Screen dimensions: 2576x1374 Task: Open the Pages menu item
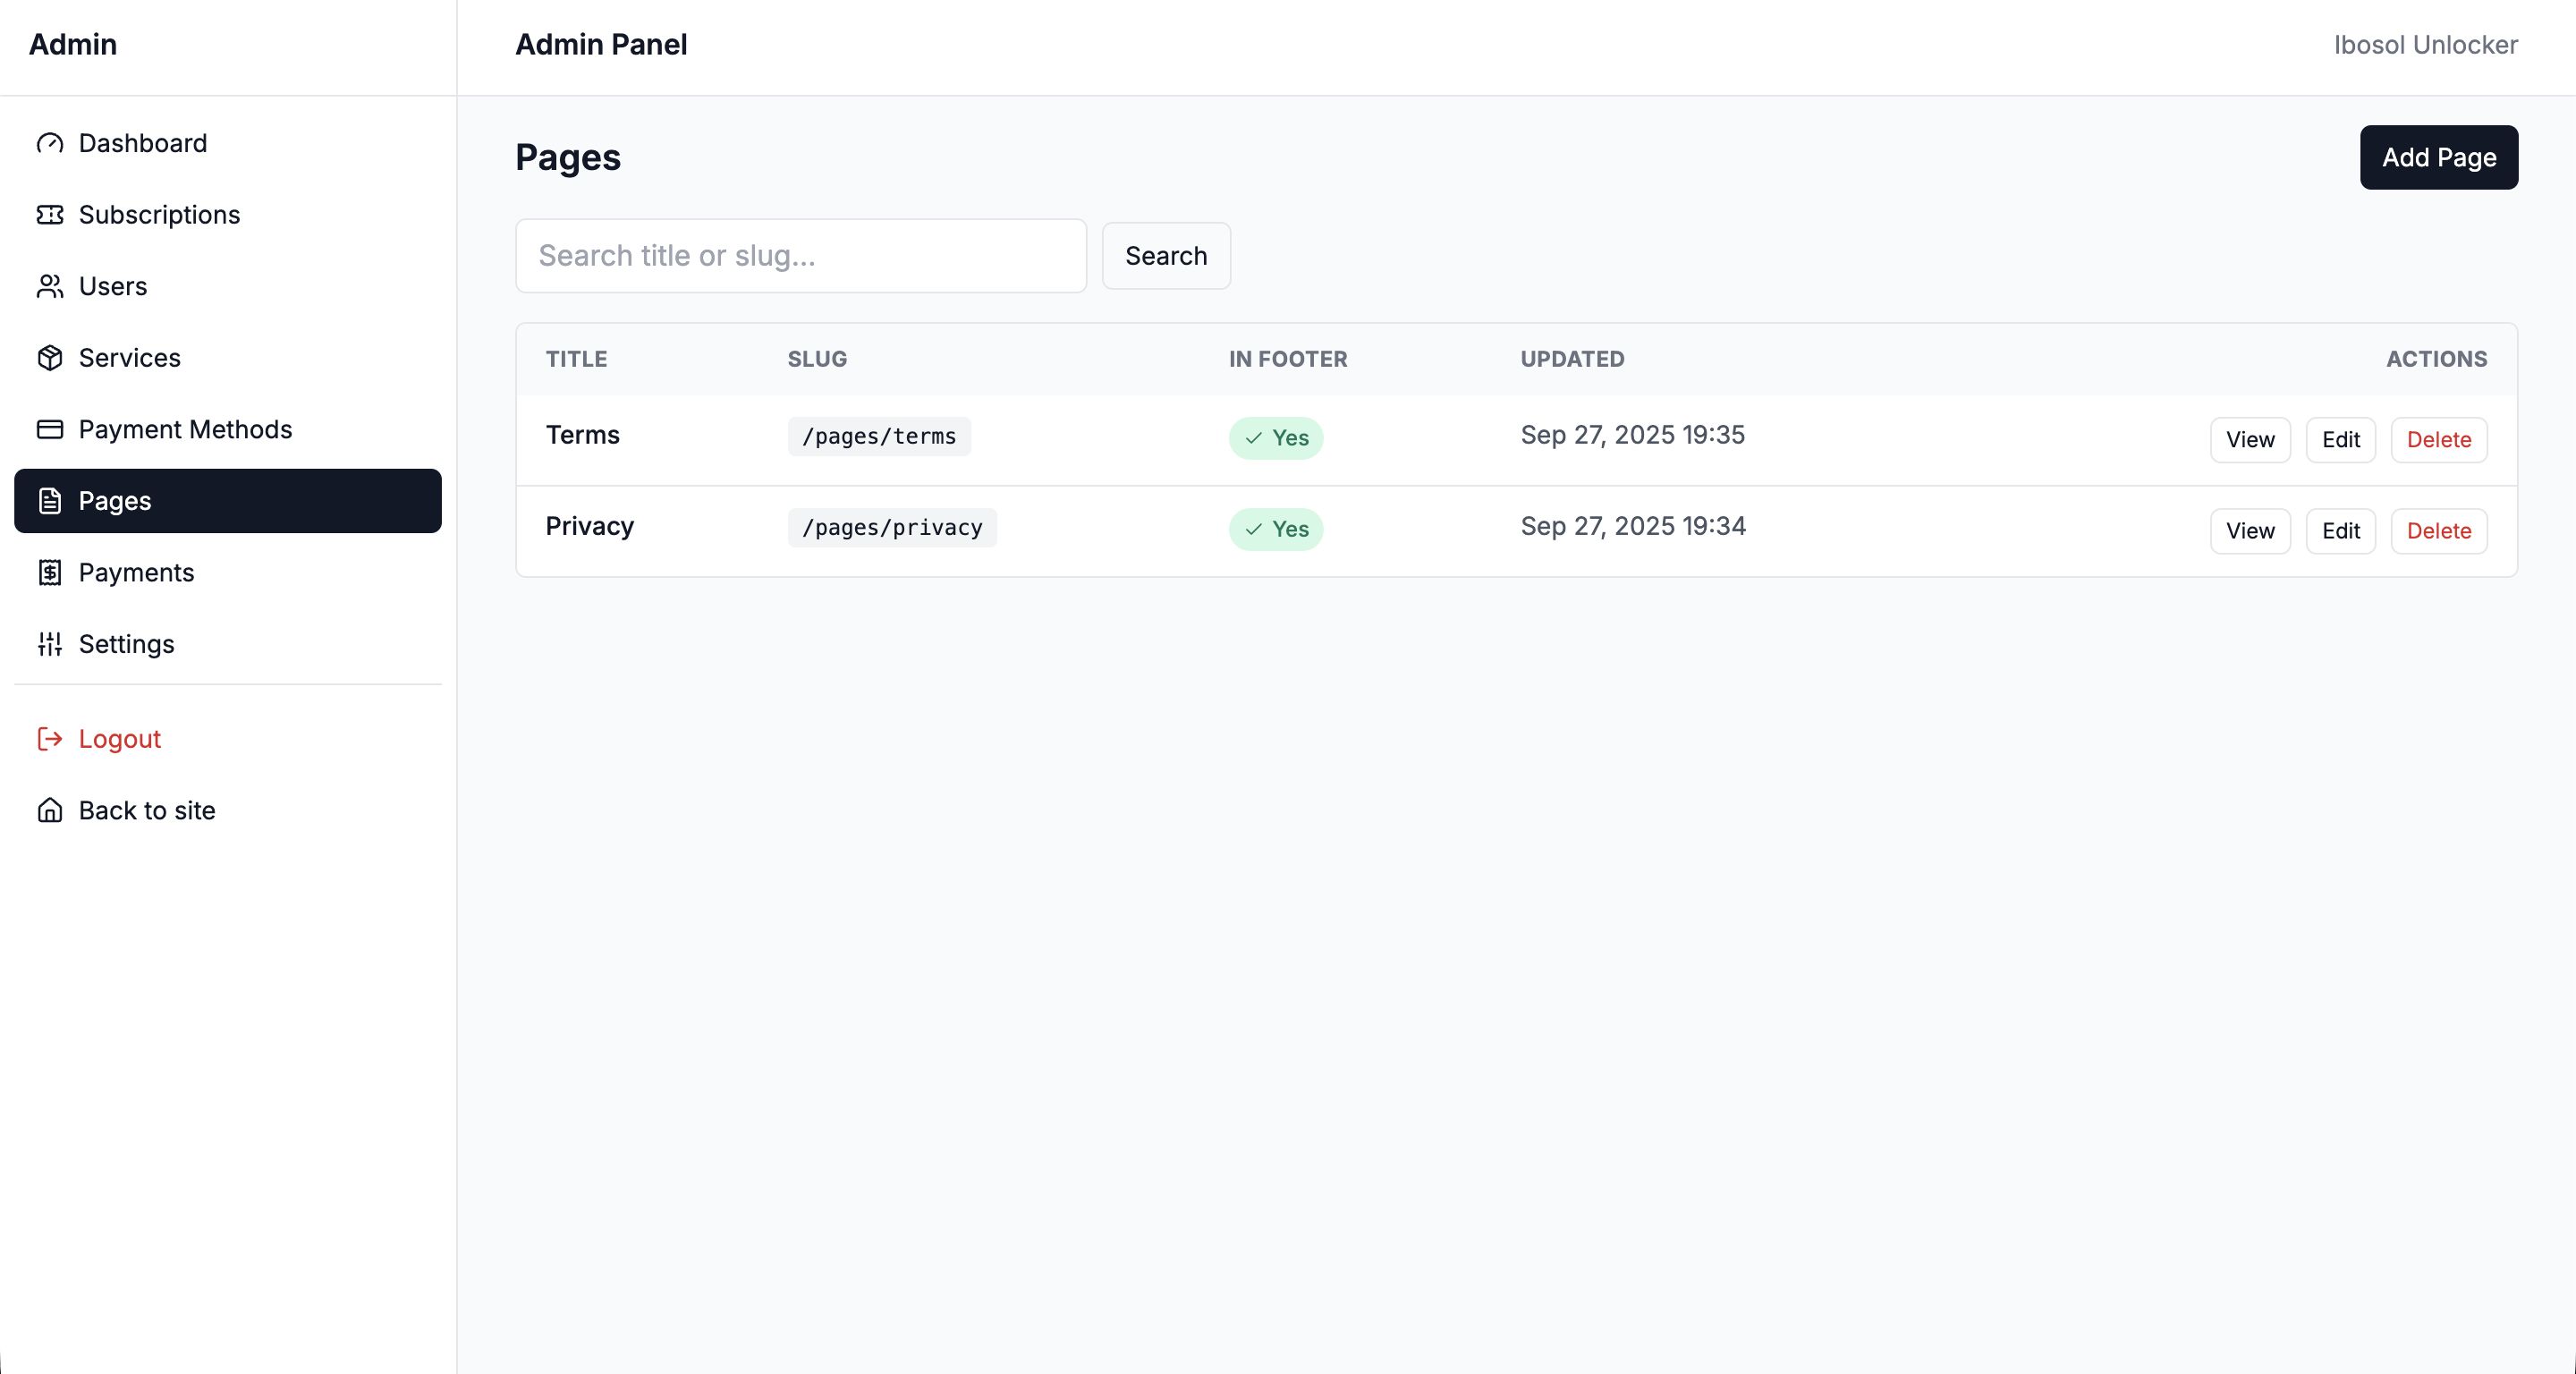228,501
